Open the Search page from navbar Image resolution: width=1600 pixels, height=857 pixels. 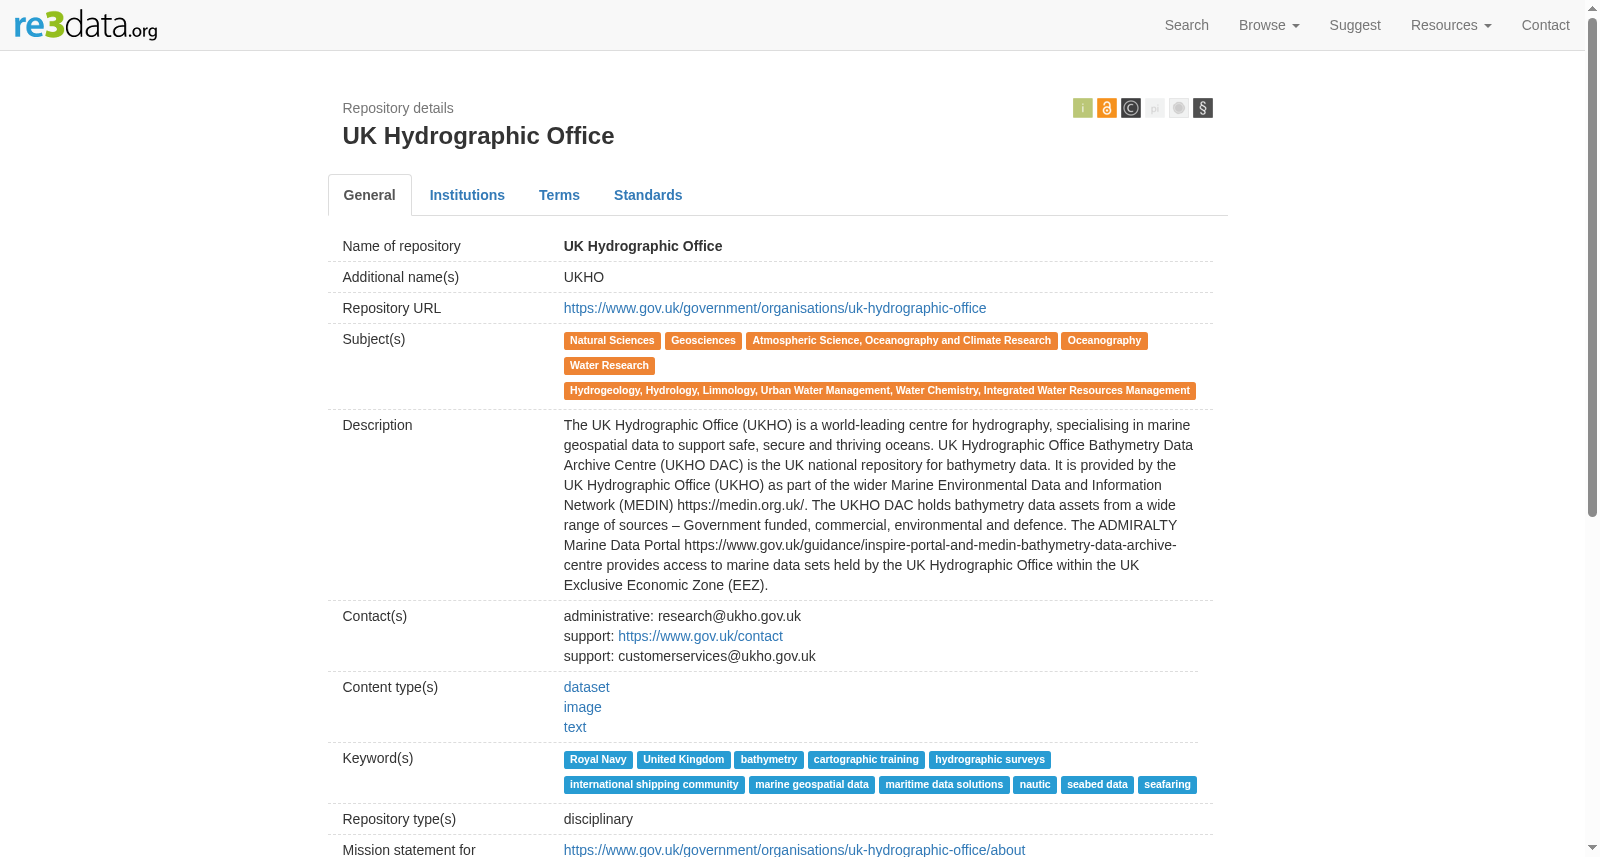click(1187, 25)
